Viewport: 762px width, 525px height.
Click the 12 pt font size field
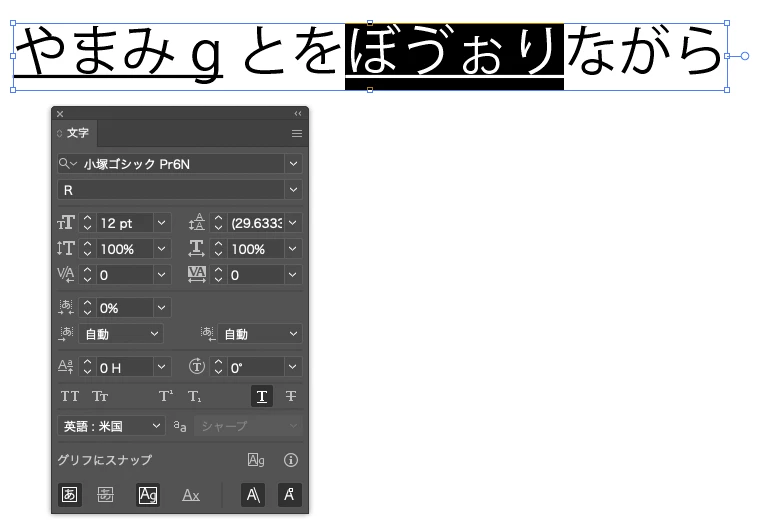click(125, 223)
